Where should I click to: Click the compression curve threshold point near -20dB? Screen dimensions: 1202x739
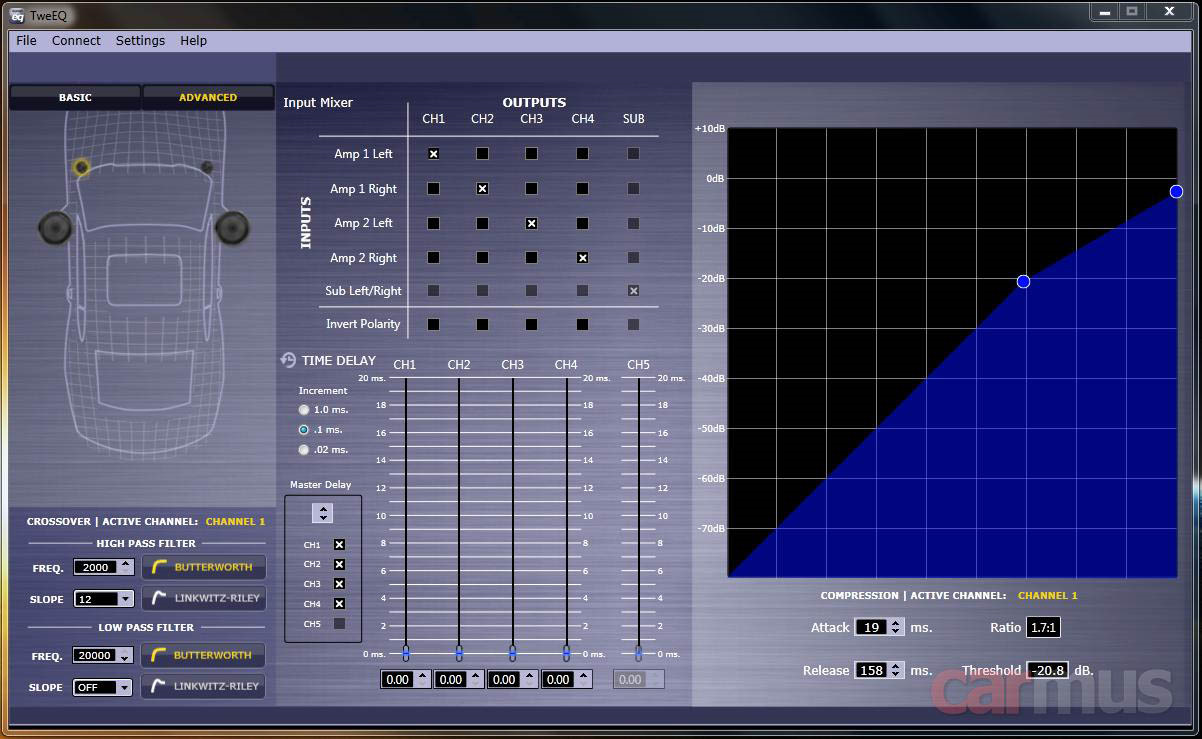(x=1023, y=282)
